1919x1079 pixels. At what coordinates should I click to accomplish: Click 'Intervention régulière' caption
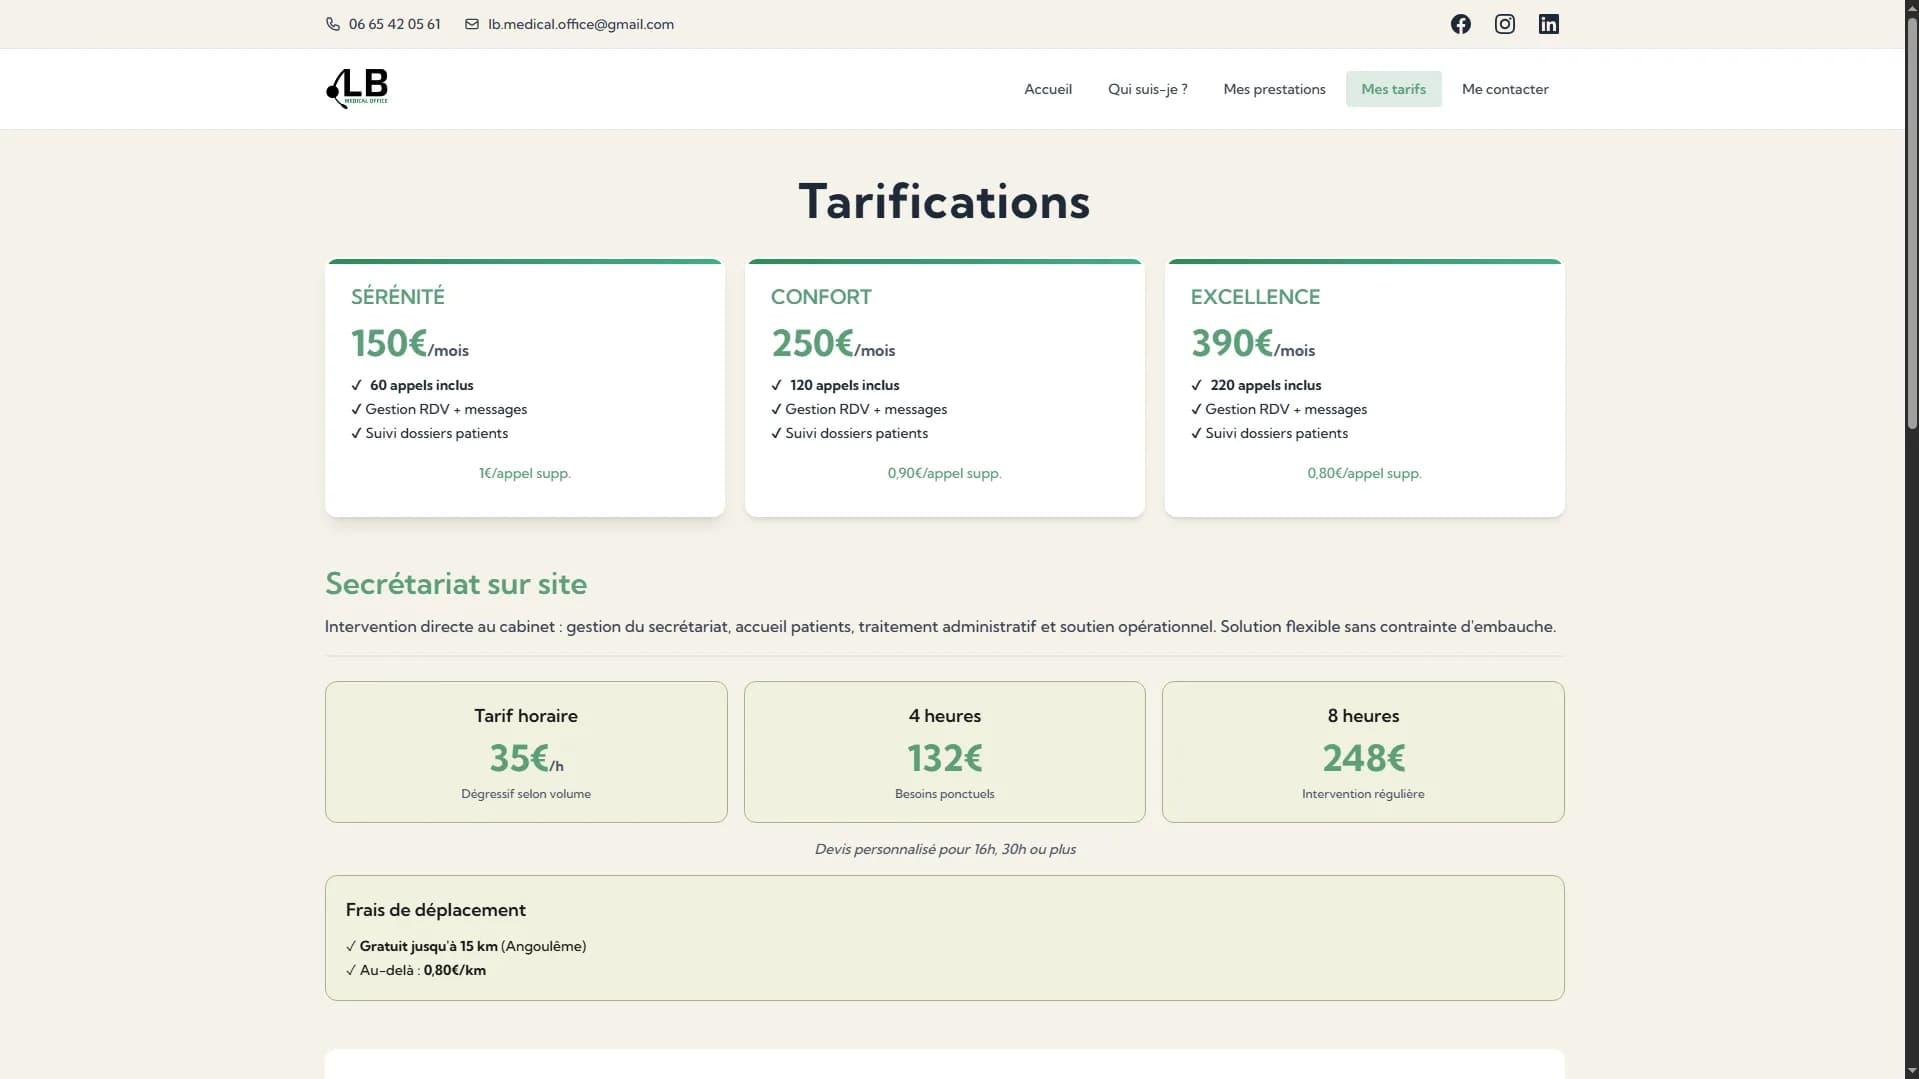[1363, 794]
